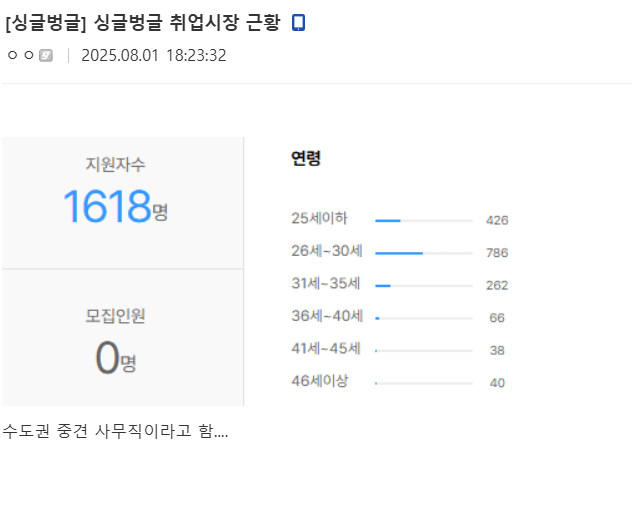Click the body text 수도권 중견 사무직이라고 함
The image size is (632, 506).
115,432
